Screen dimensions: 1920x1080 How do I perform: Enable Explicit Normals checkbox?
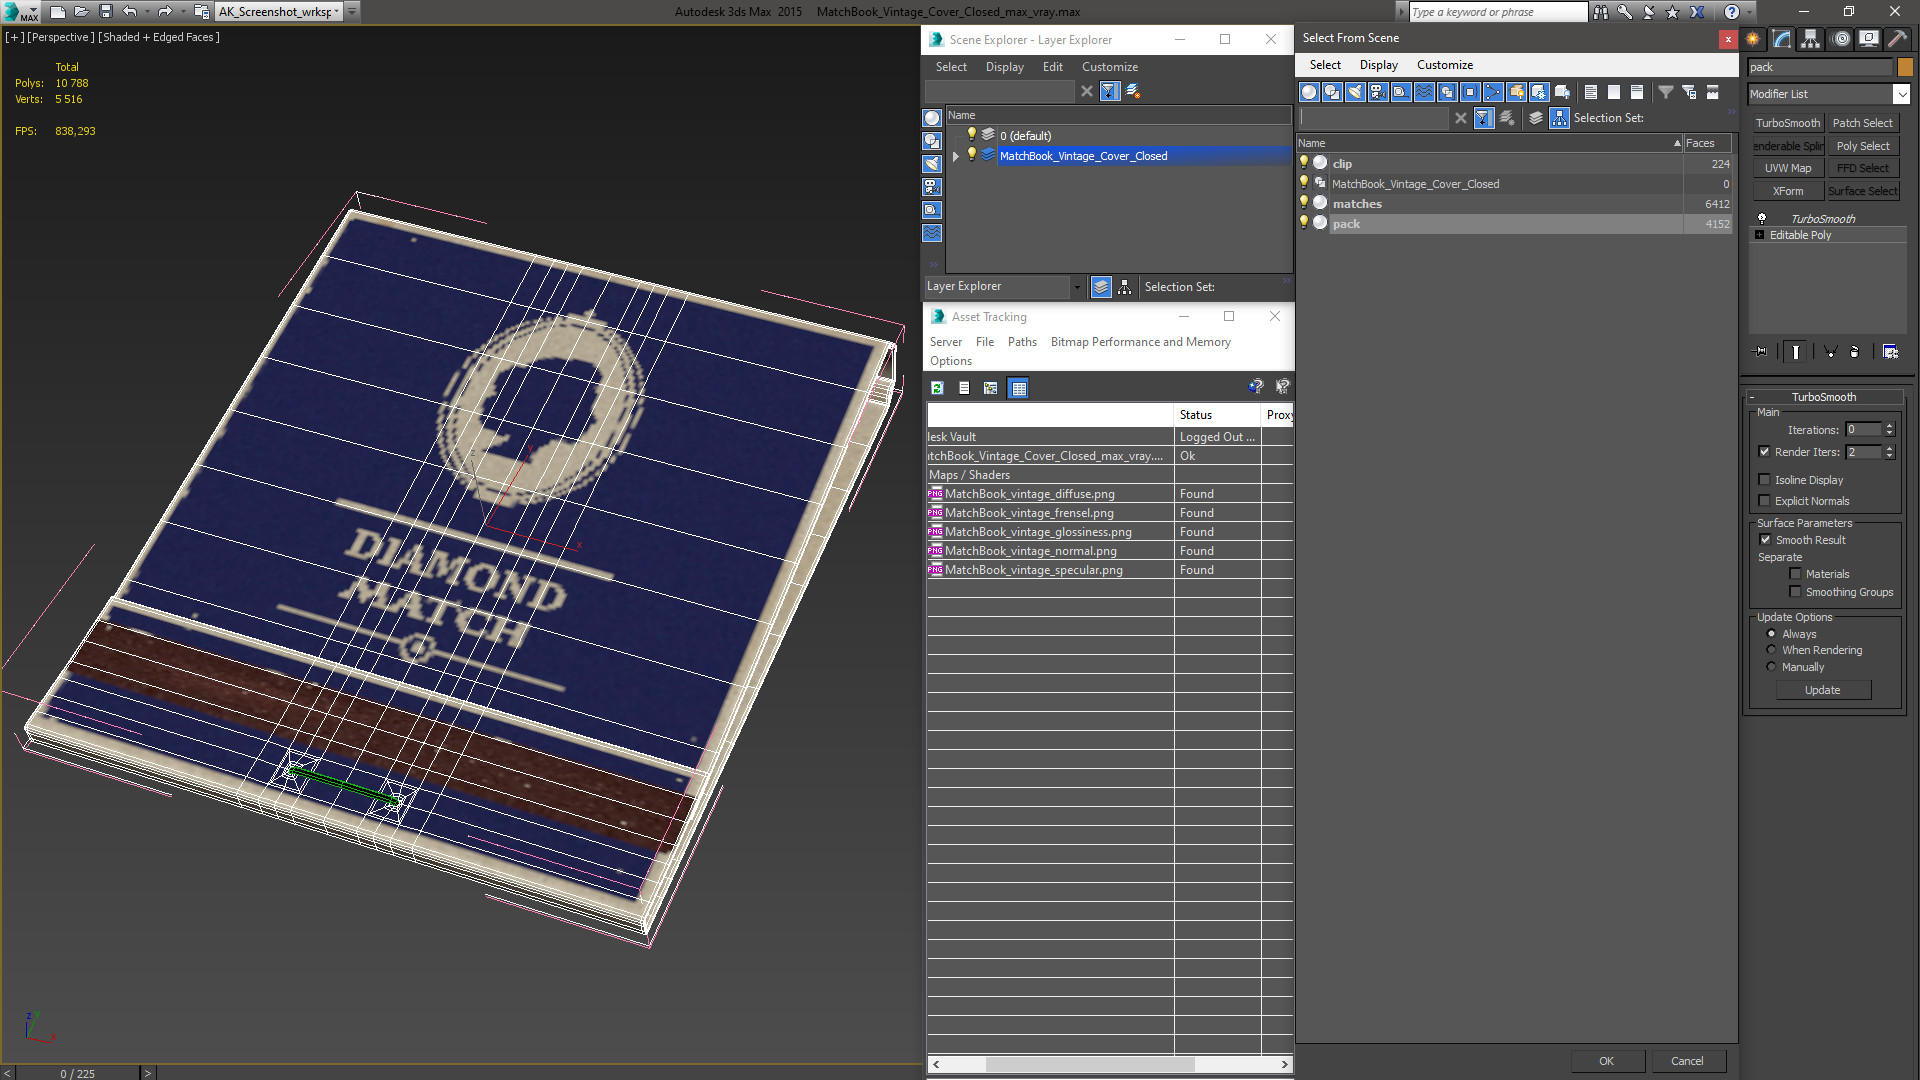[x=1765, y=501]
